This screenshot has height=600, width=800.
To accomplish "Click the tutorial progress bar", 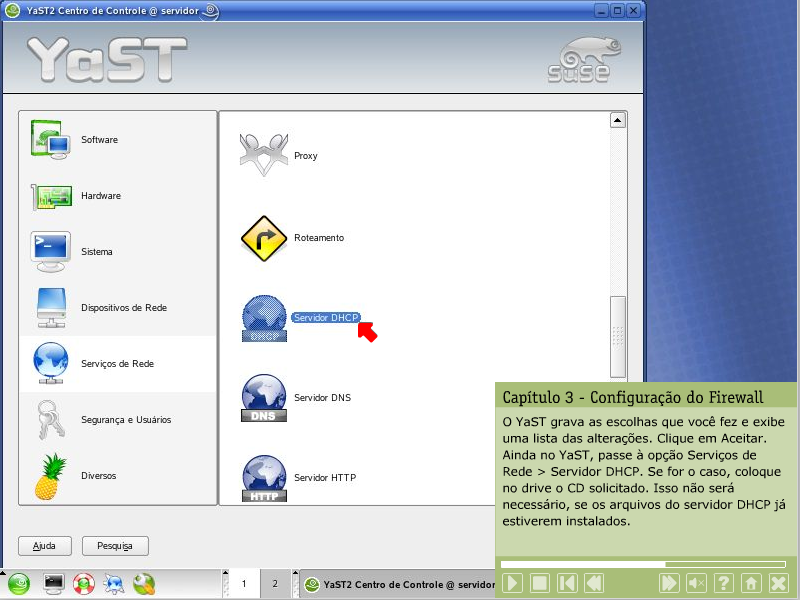I will tap(645, 564).
